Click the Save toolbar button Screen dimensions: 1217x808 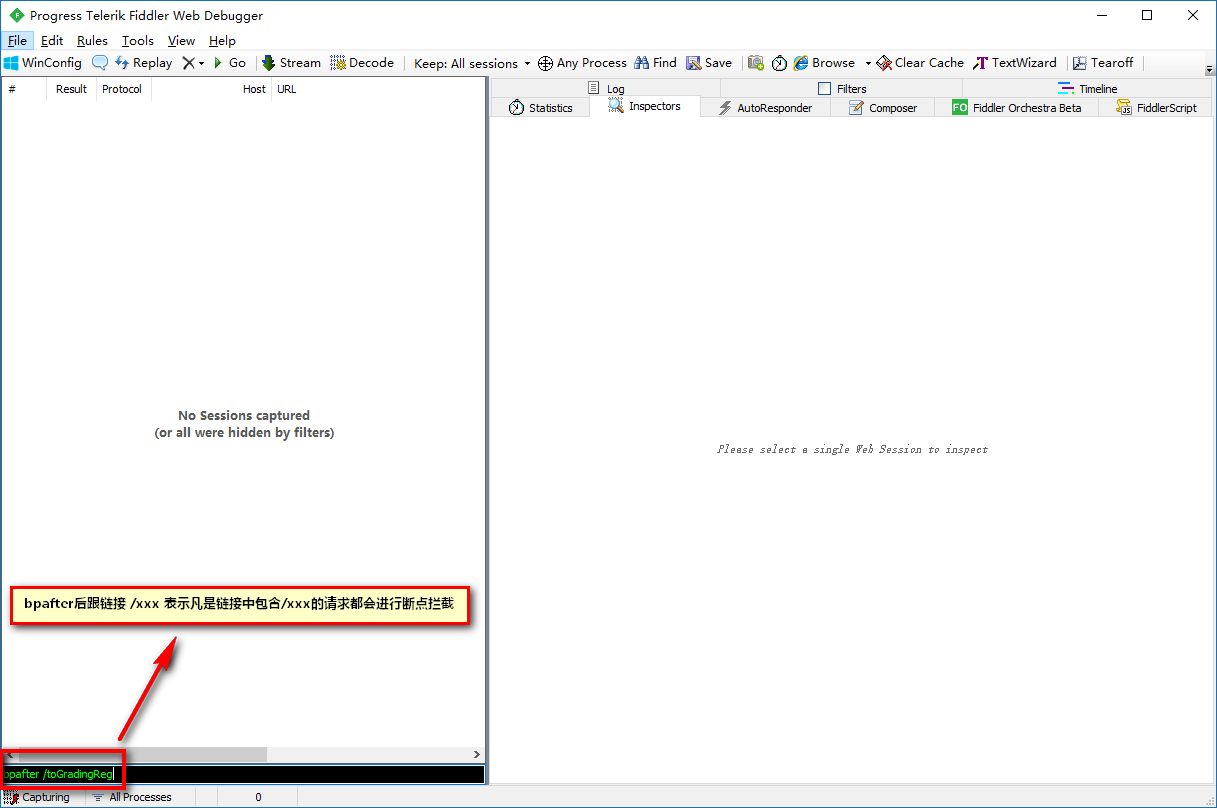[x=709, y=63]
